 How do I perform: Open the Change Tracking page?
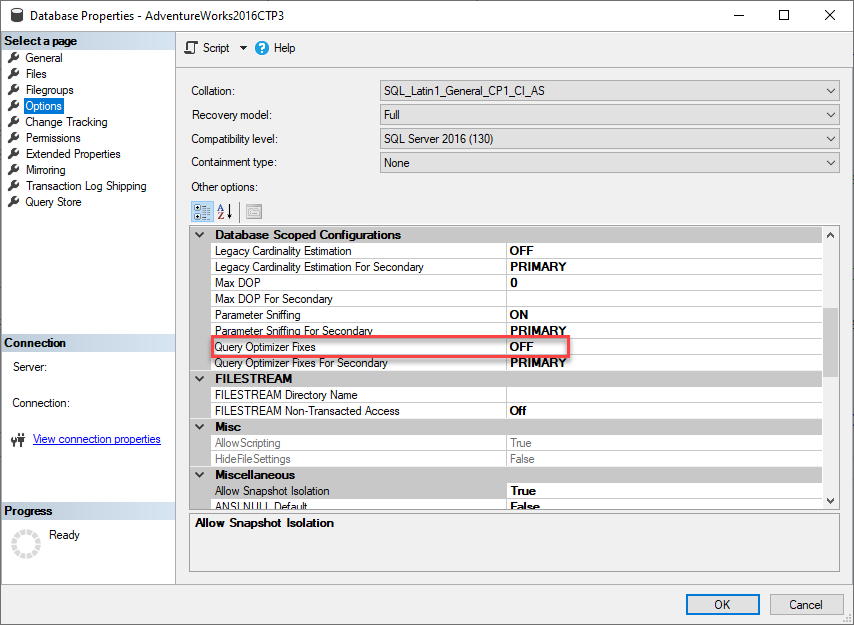pos(66,122)
